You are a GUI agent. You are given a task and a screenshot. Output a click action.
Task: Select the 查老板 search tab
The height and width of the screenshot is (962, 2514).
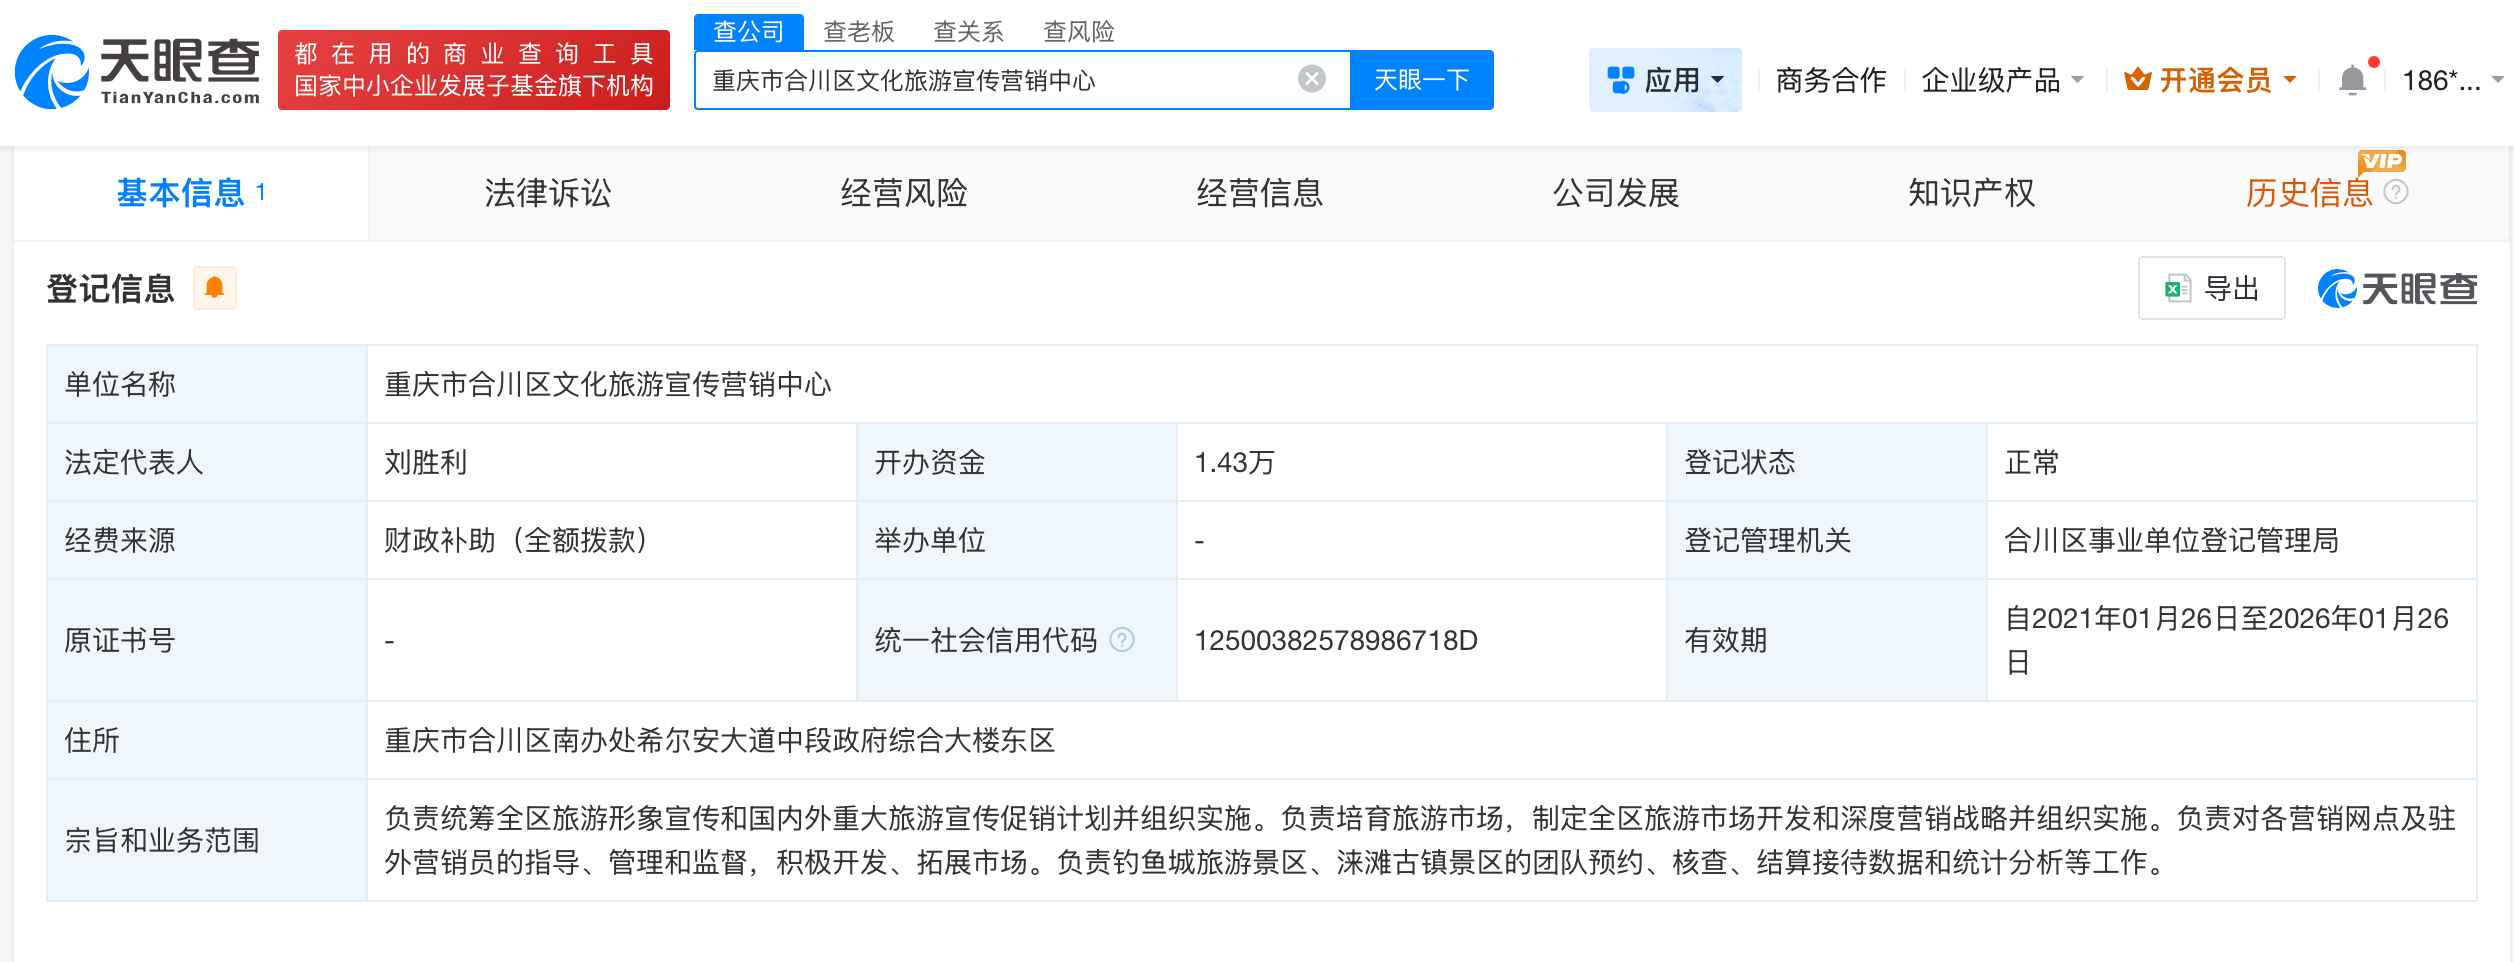coord(860,31)
